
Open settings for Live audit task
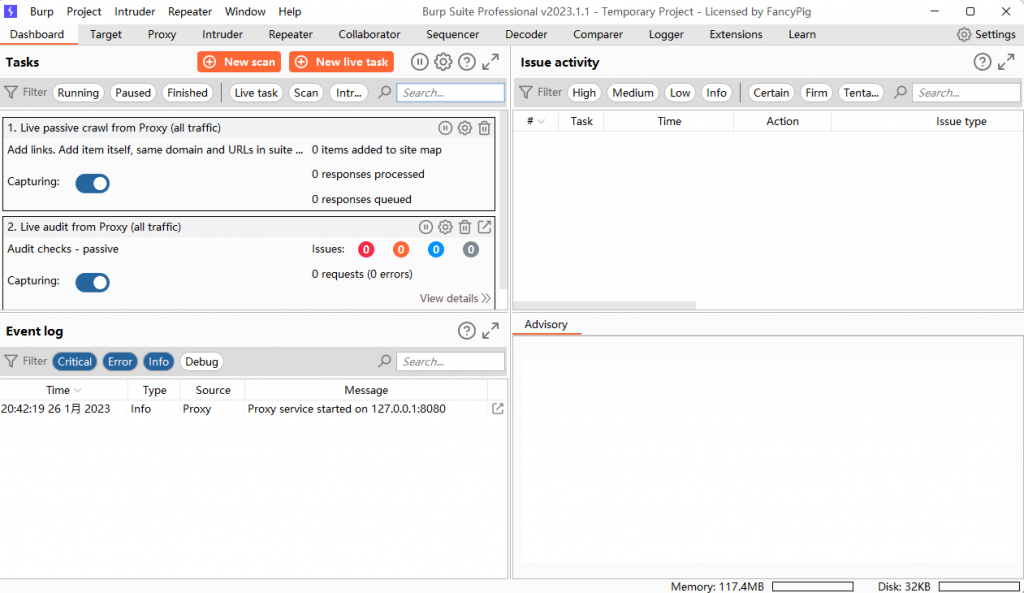coord(445,227)
